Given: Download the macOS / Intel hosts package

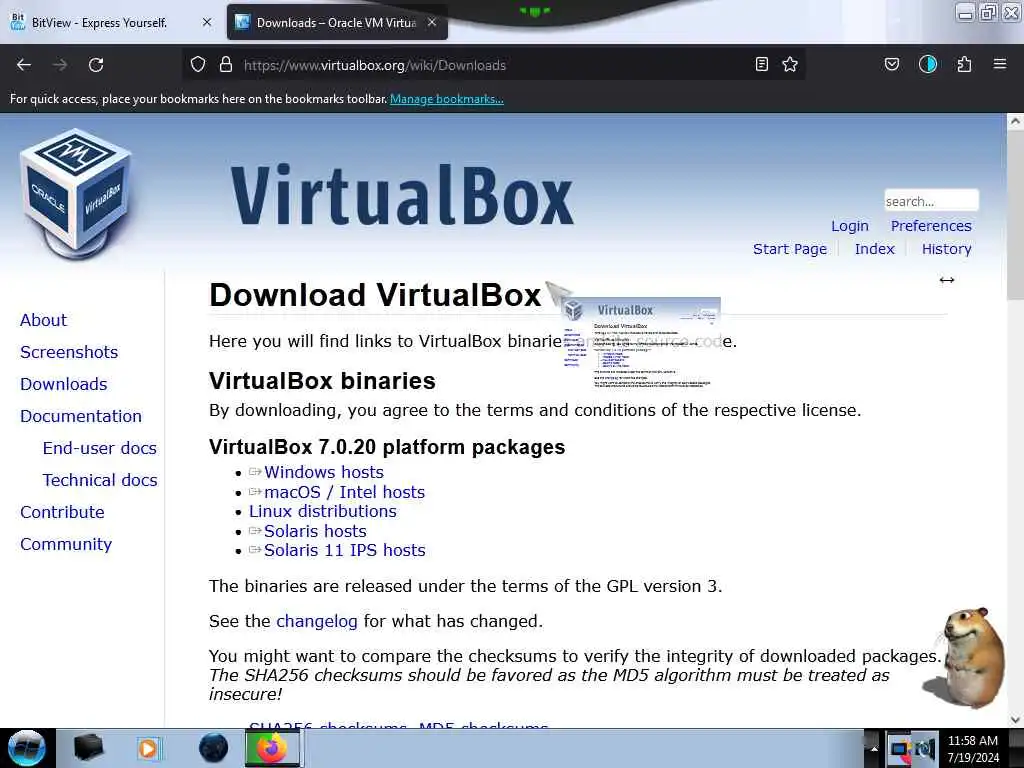Looking at the screenshot, I should [344, 492].
